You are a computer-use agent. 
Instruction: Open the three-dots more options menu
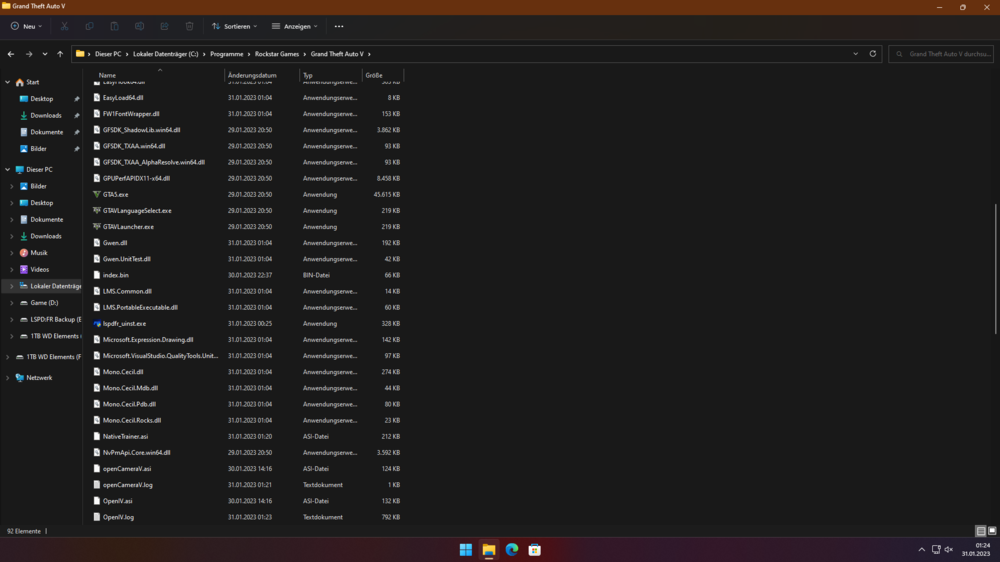point(339,26)
